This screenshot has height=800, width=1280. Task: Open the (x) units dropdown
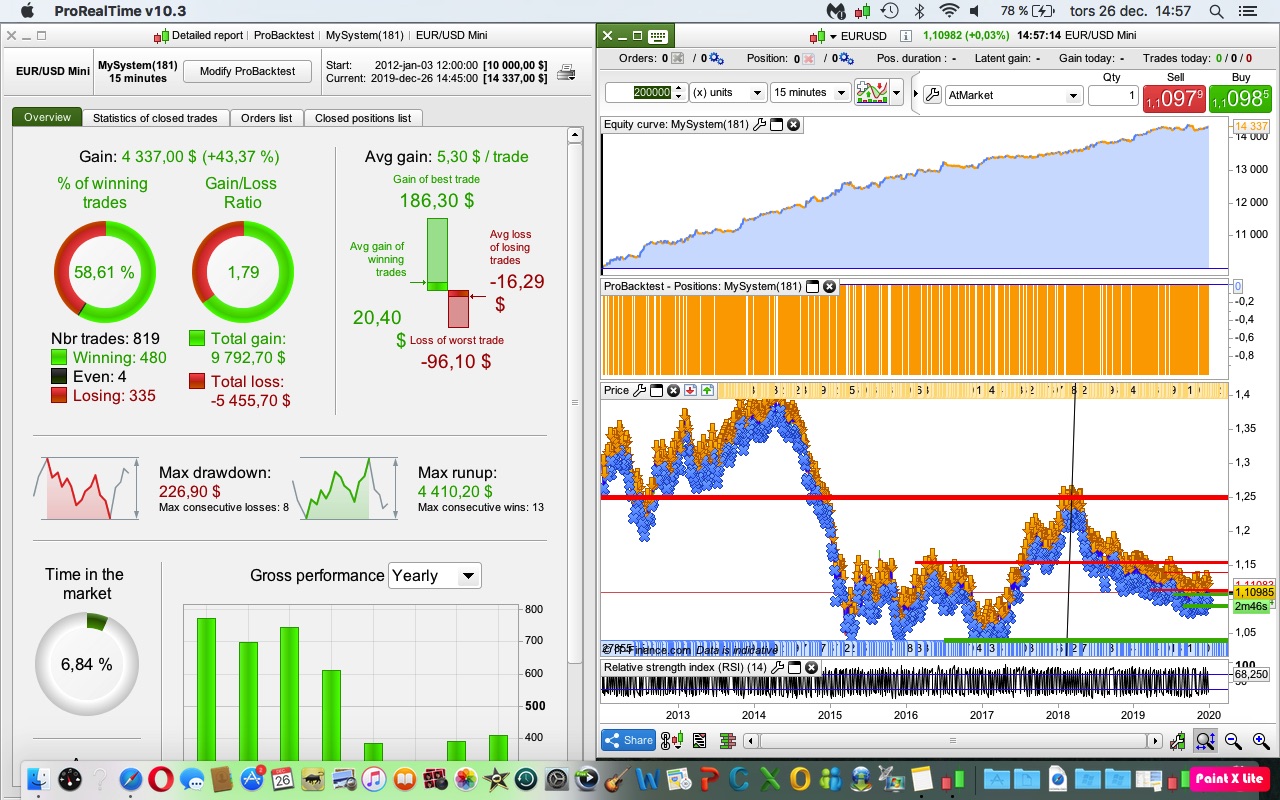tap(728, 93)
